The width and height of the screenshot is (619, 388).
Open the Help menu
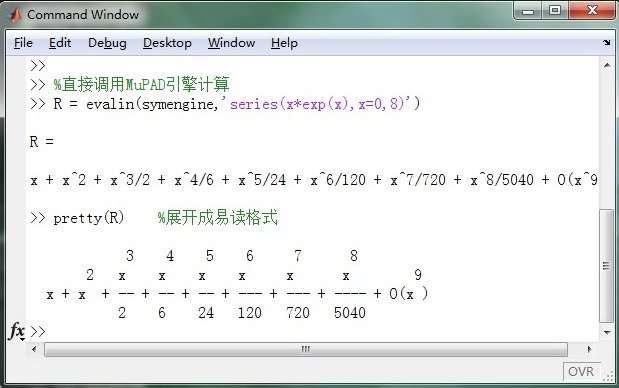284,43
